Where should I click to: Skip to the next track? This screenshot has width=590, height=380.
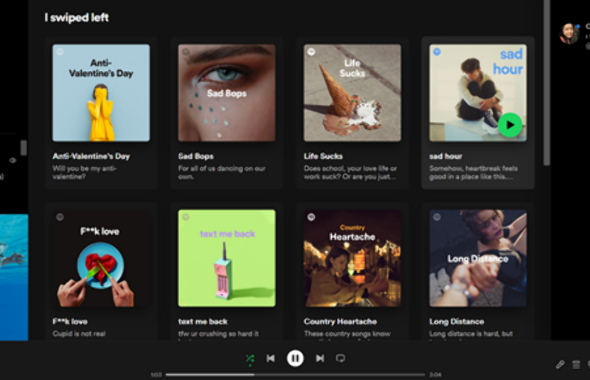(x=320, y=359)
